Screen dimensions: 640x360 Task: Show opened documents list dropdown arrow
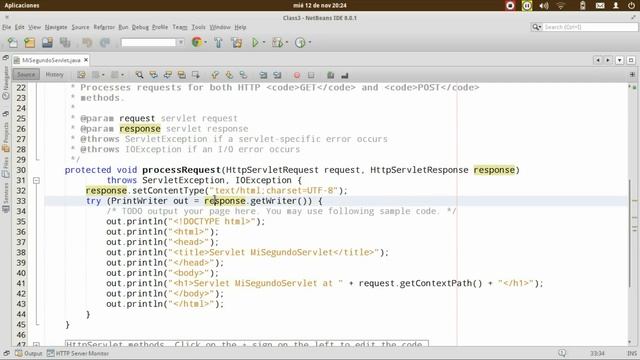click(620, 60)
